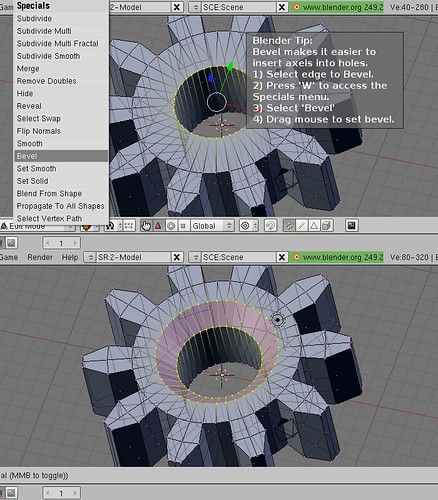The image size is (438, 500).
Task: Click the SR:2-Model screen name field
Action: click(133, 257)
